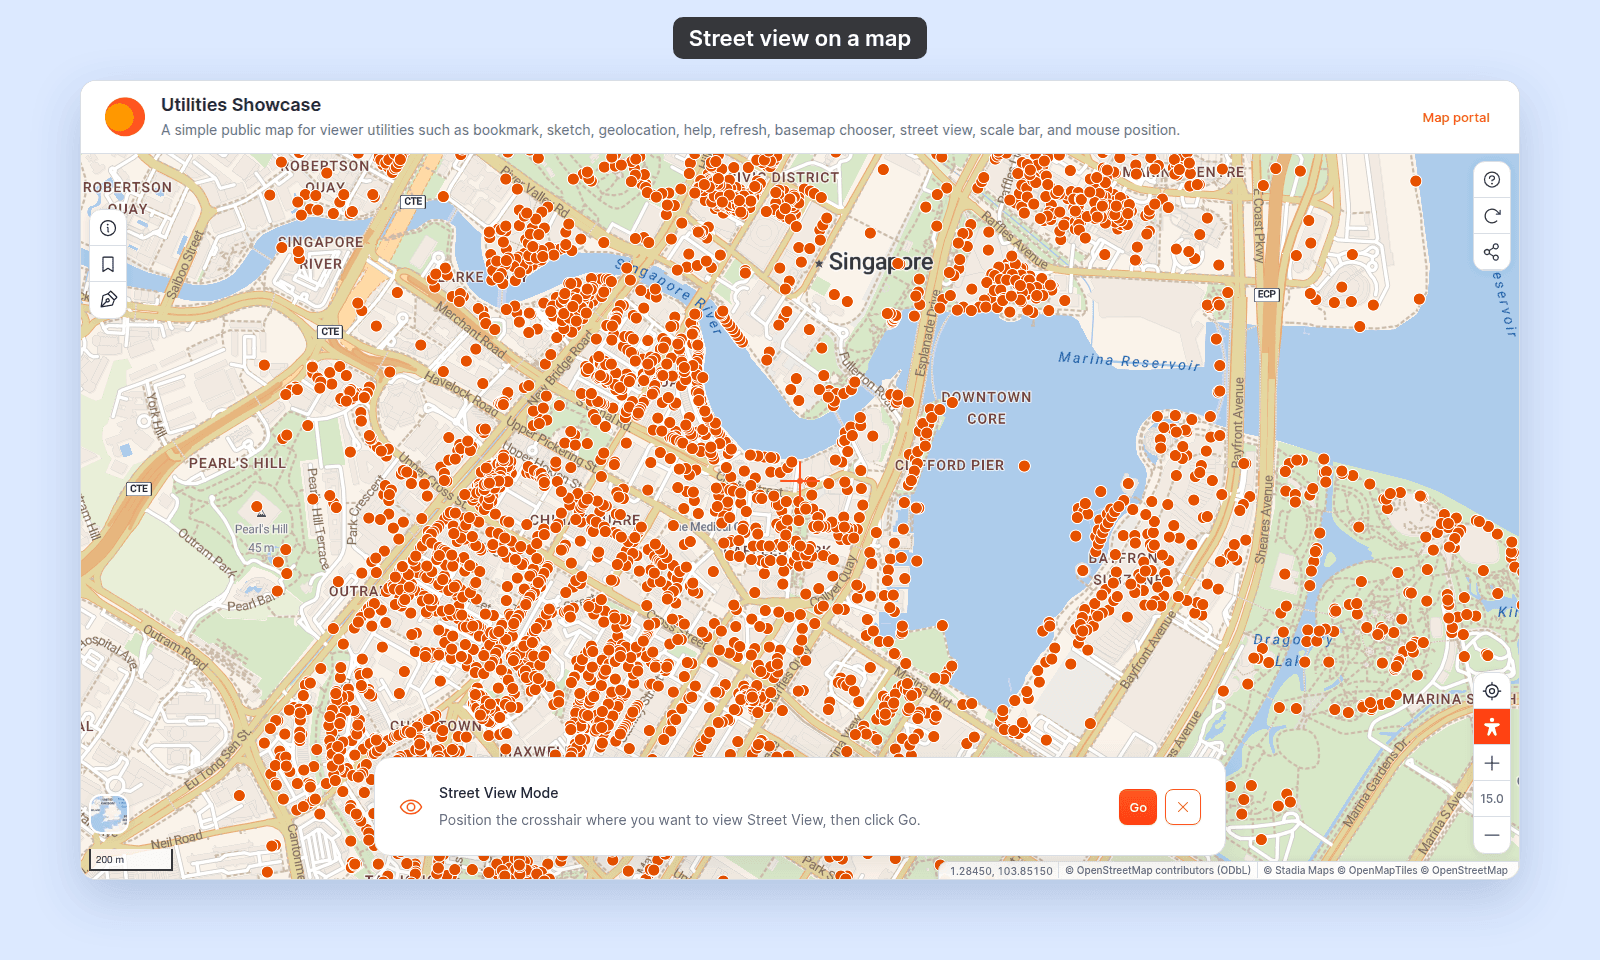Click the OpenStreetMap contributors attribution

[1158, 870]
